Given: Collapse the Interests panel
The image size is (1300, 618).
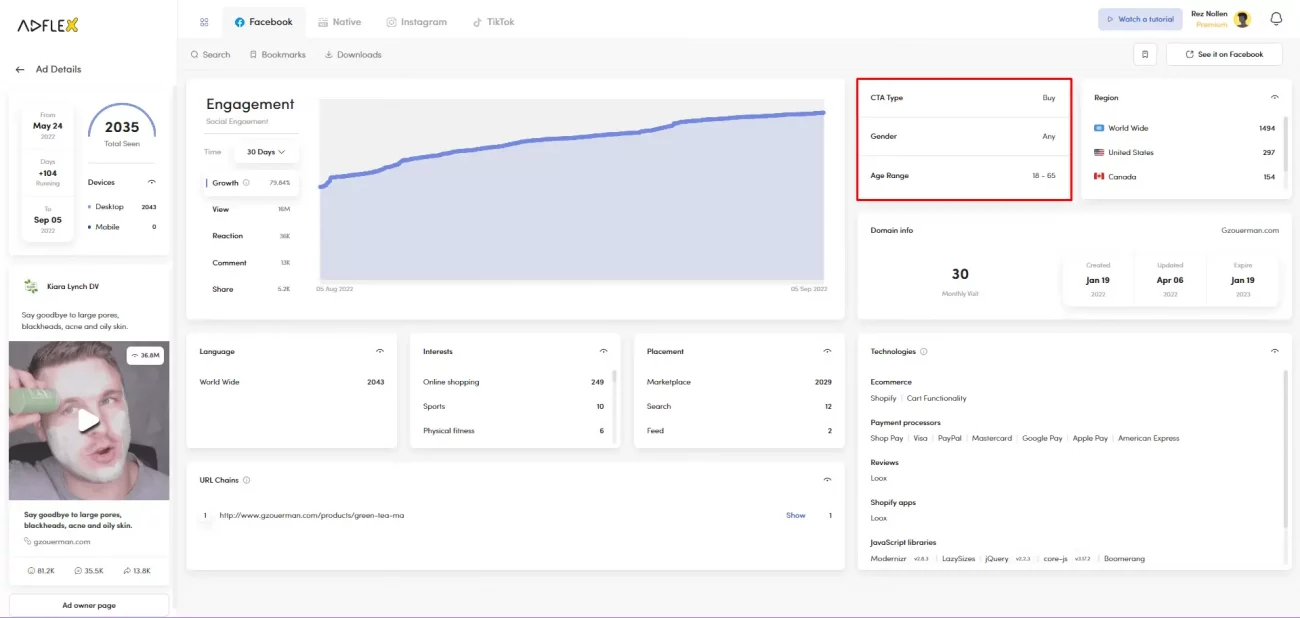Looking at the screenshot, I should click(x=604, y=352).
